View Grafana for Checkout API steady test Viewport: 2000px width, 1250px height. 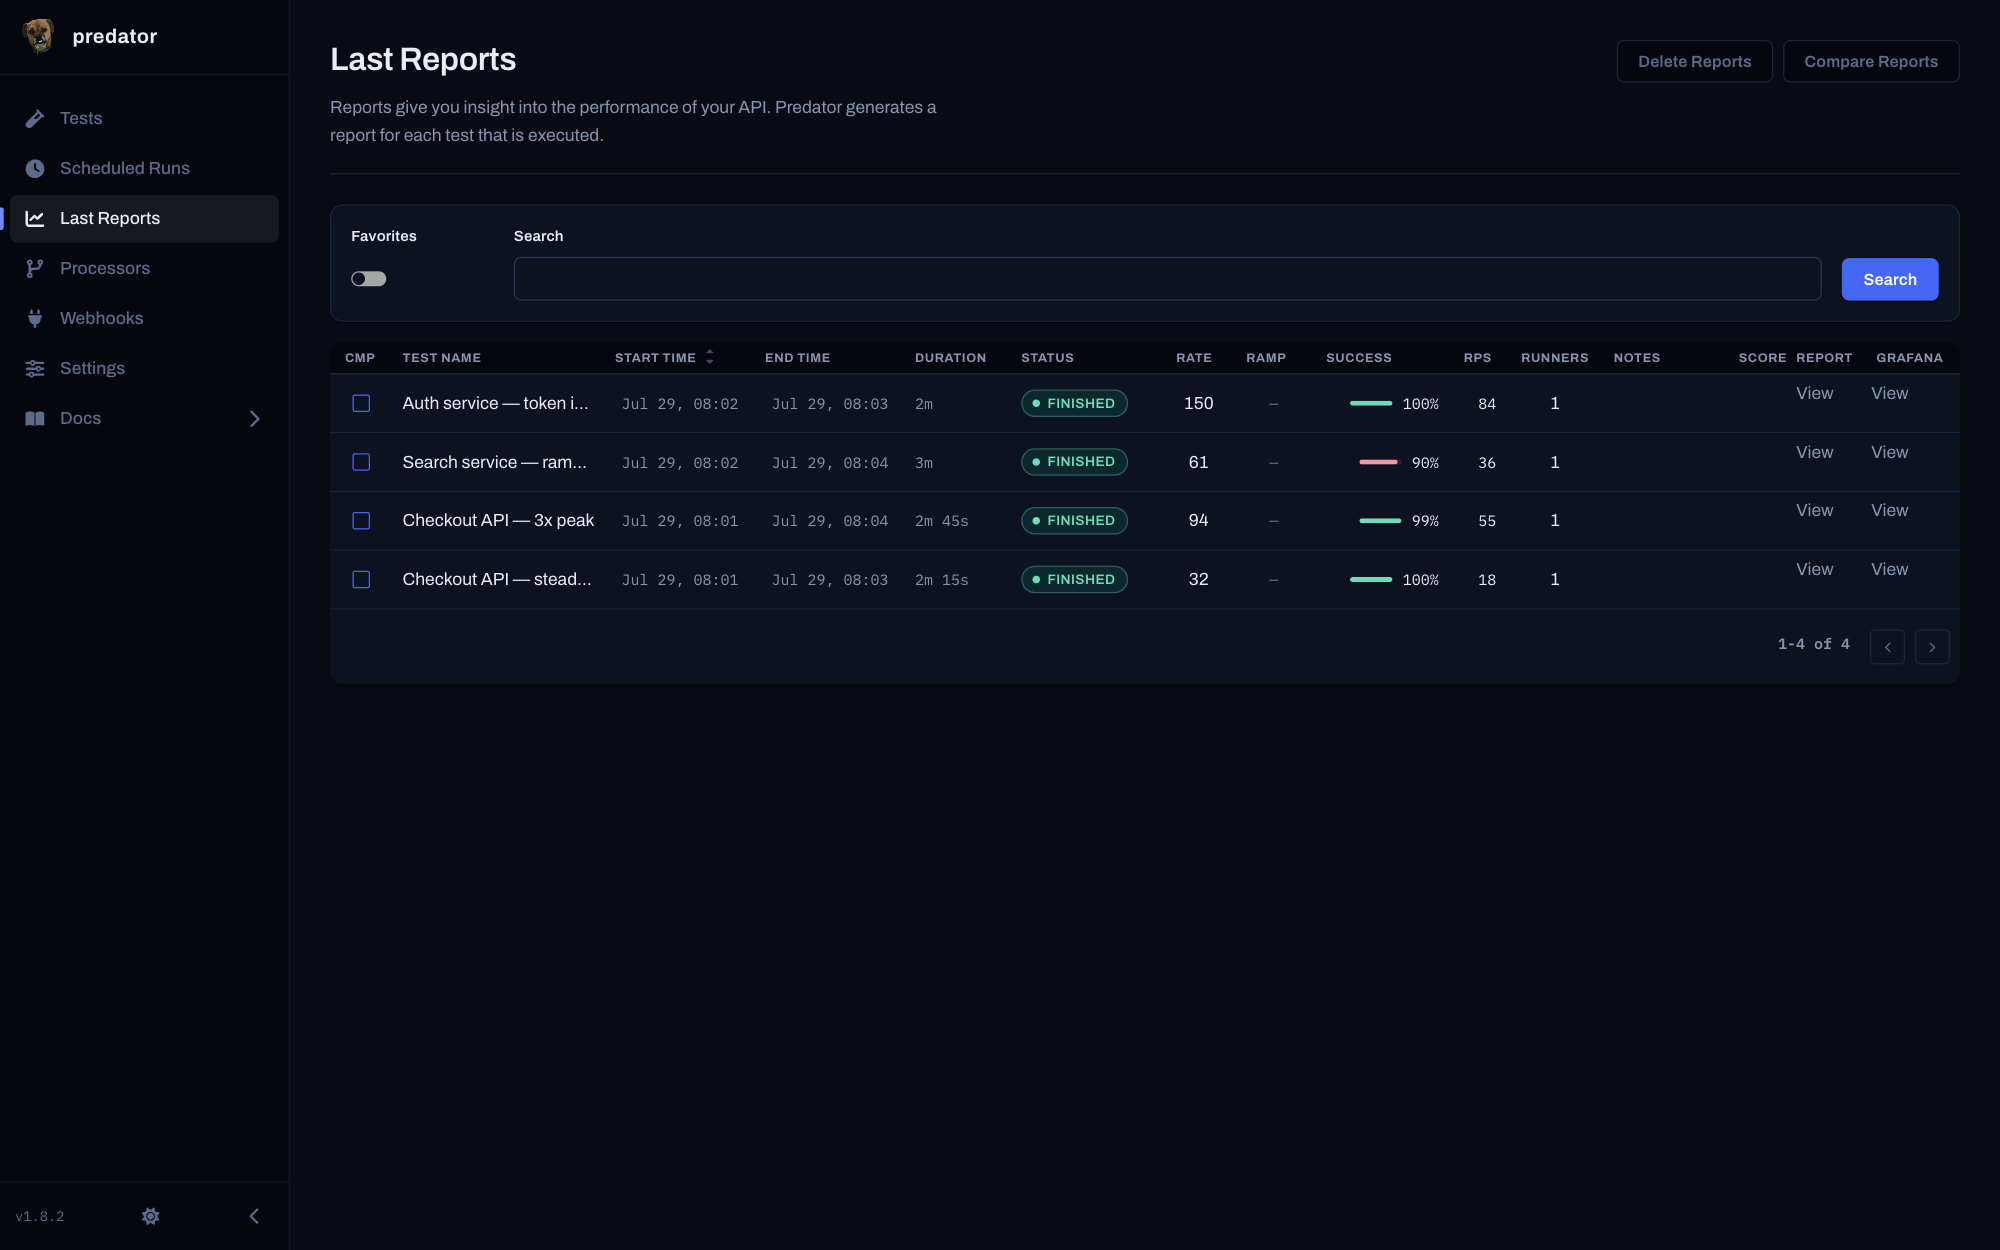tap(1889, 569)
